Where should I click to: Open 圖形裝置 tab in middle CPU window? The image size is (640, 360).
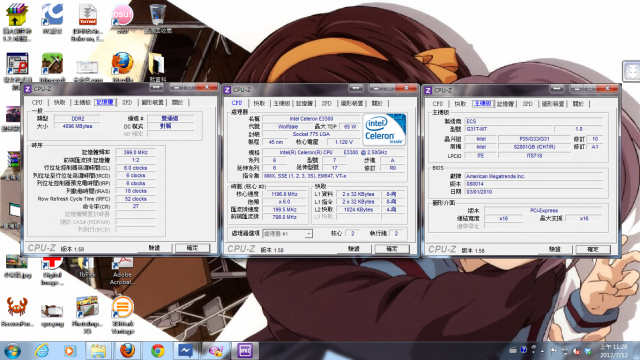point(352,103)
